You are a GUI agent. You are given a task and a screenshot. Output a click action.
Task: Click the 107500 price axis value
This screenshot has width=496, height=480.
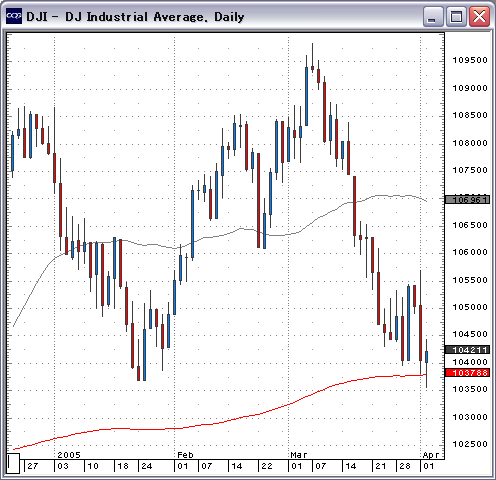point(470,170)
